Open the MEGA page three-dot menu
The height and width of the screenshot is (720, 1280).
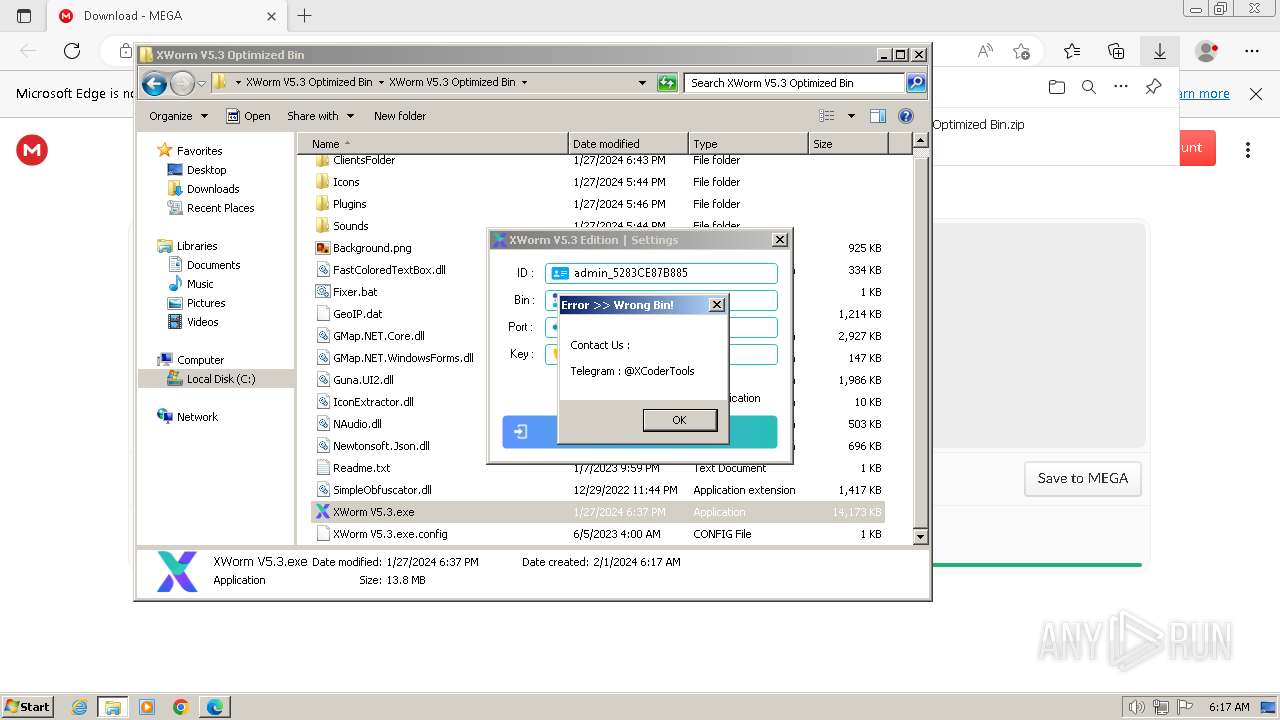click(x=1248, y=150)
